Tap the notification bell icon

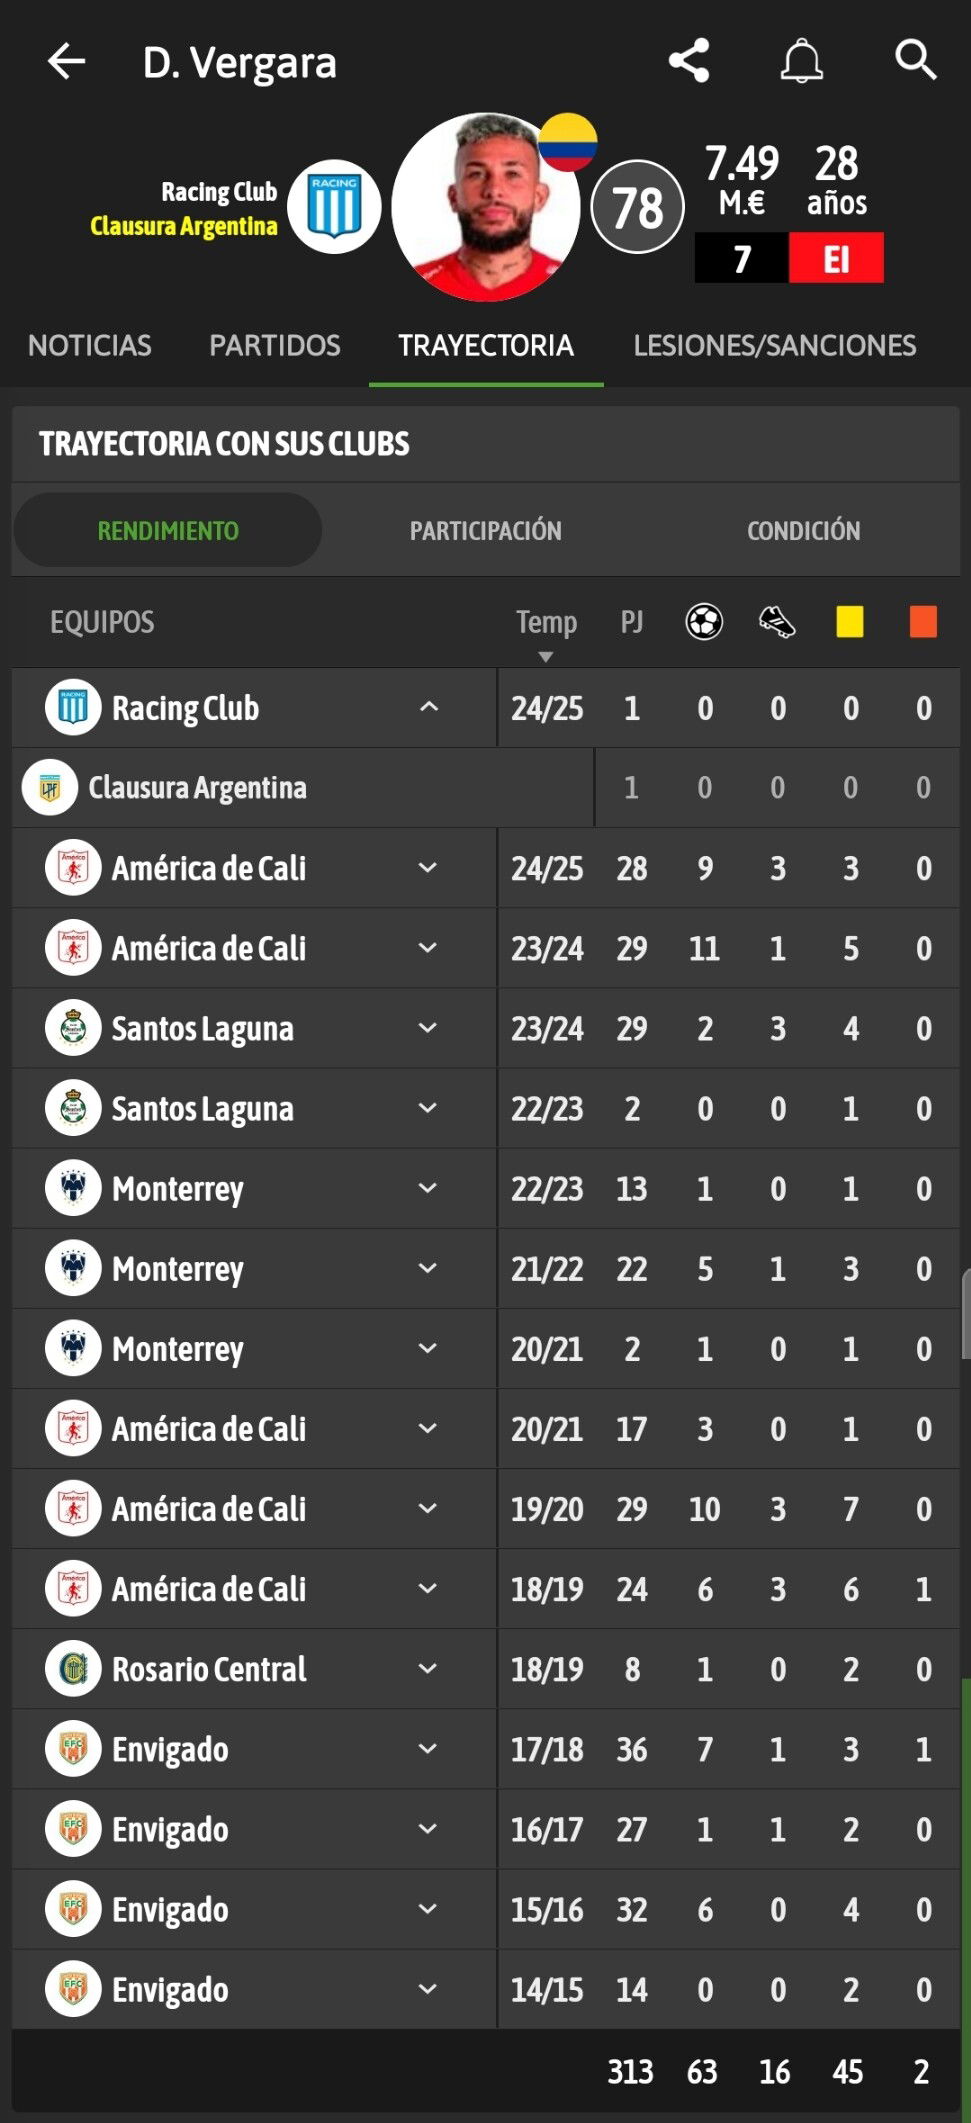801,61
